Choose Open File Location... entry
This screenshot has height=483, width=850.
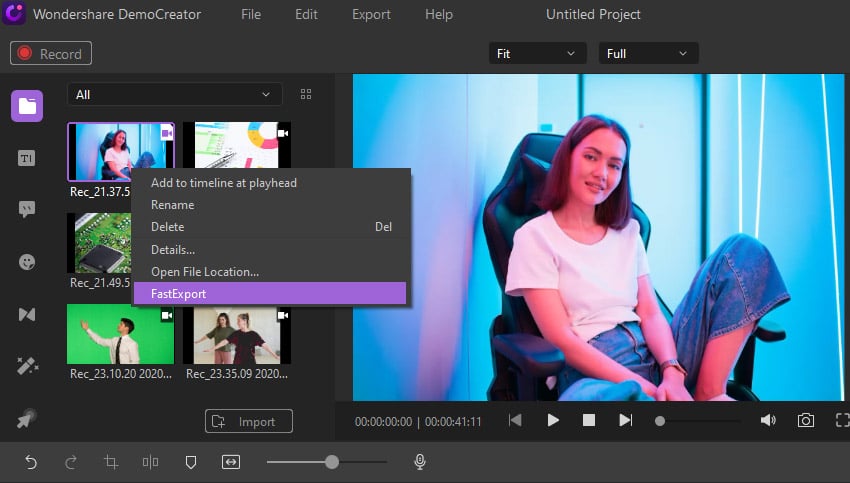[x=269, y=272]
